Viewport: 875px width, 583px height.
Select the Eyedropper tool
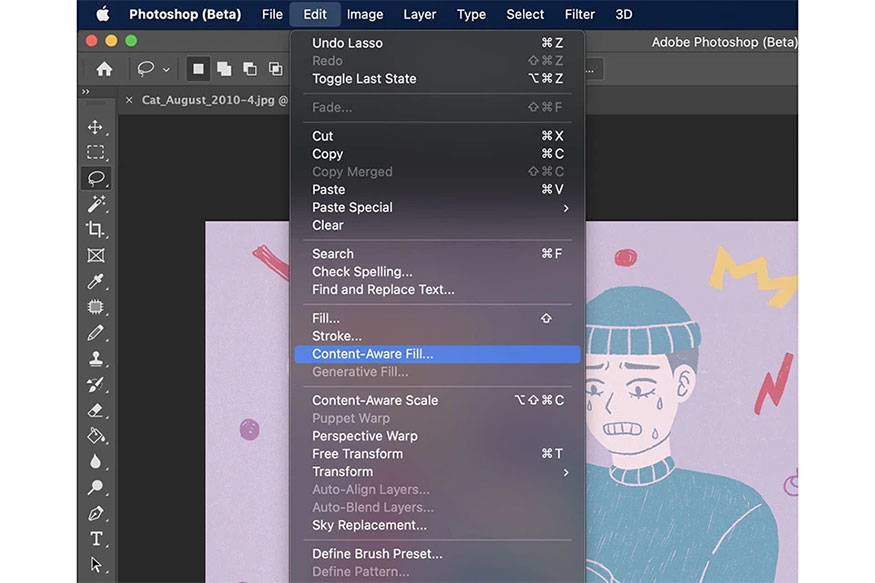pyautogui.click(x=95, y=281)
